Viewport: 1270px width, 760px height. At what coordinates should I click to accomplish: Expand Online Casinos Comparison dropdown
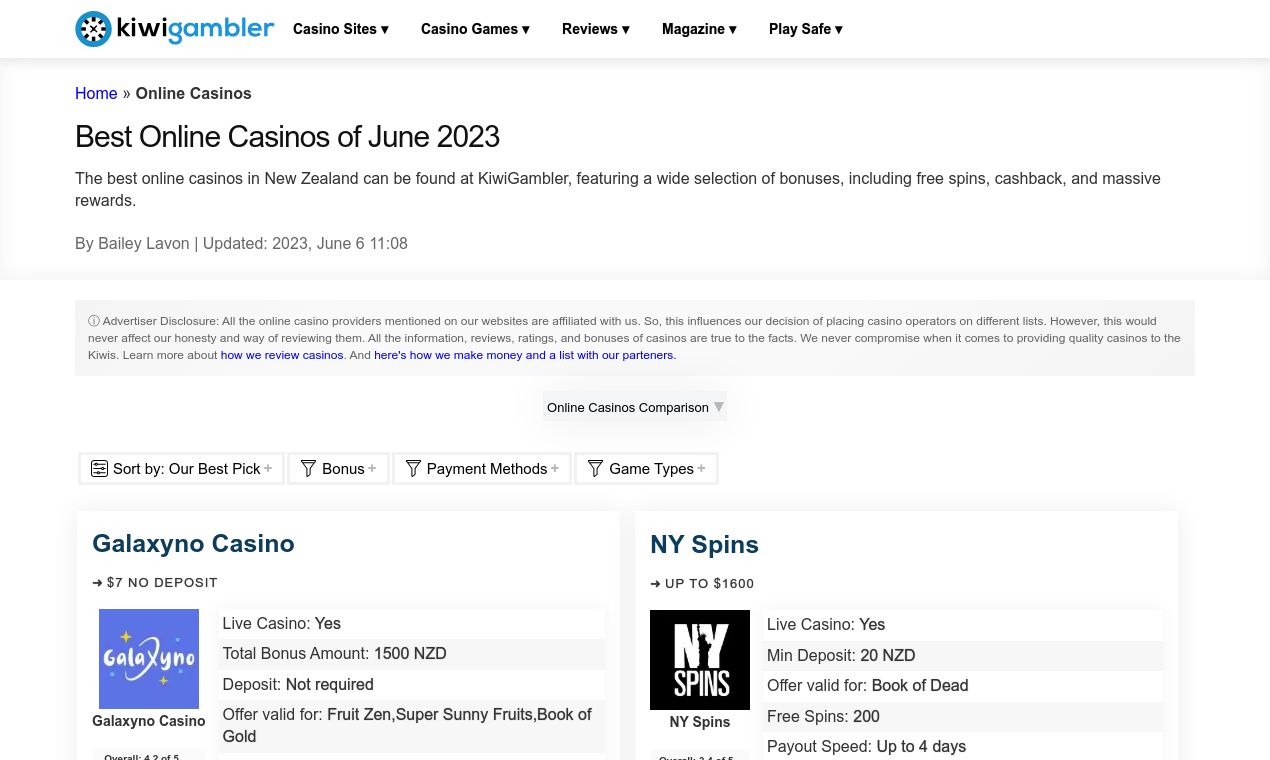point(635,407)
